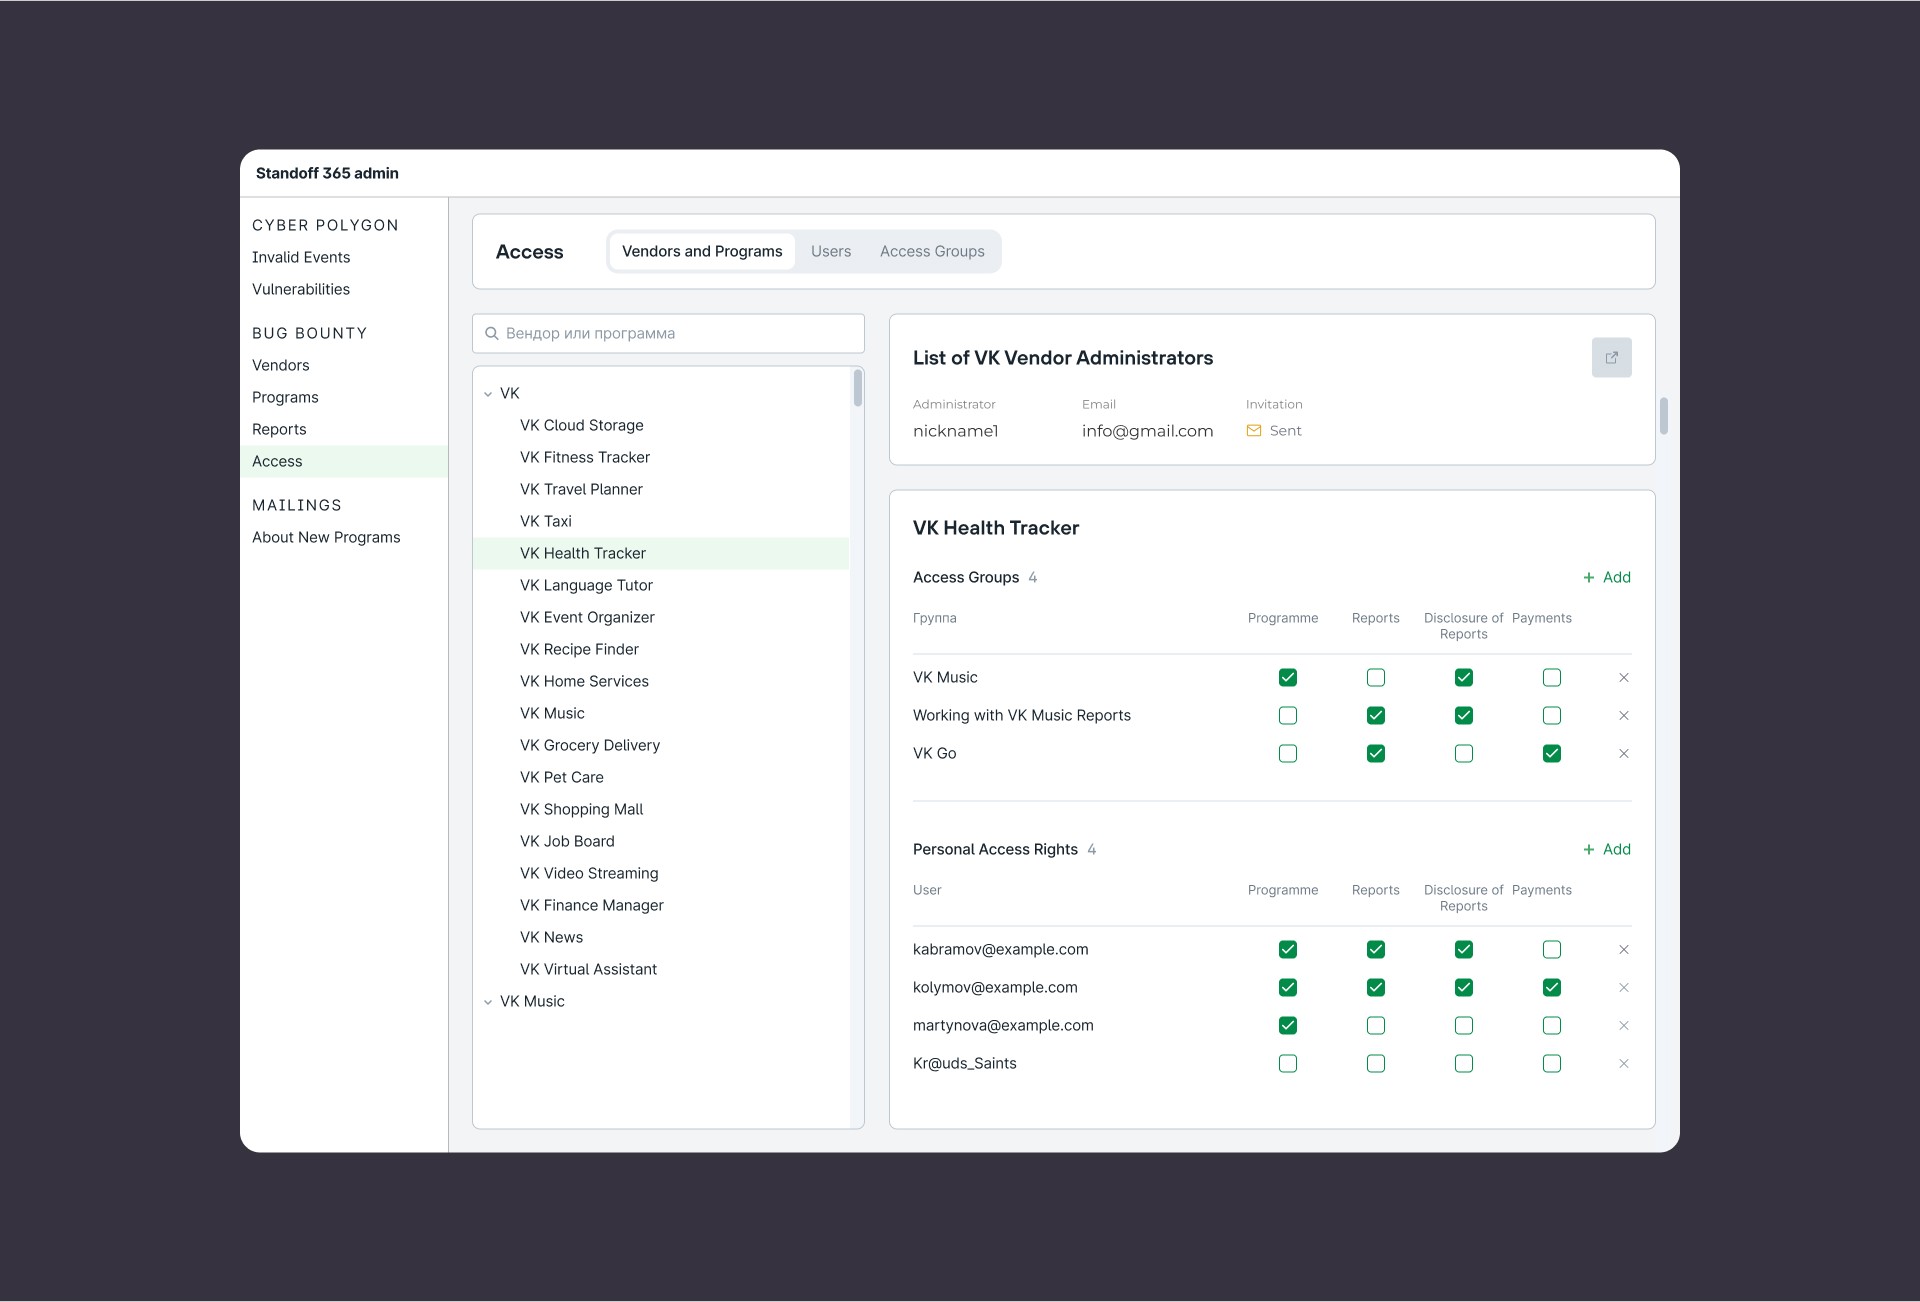Uncheck Reports for Working with VK Music Reports
Image resolution: width=1920 pixels, height=1302 pixels.
pyautogui.click(x=1376, y=716)
